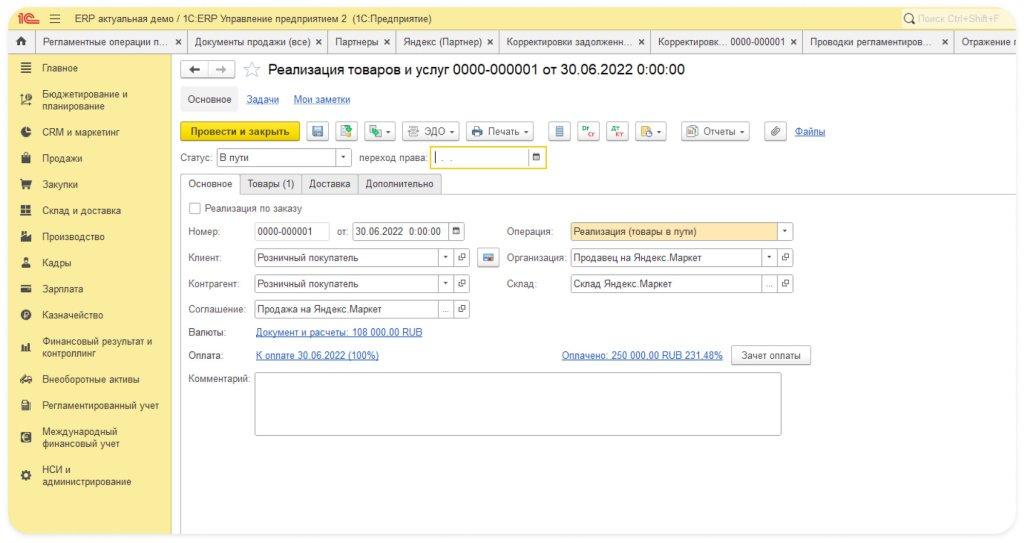Open the Операция dropdown list

(x=785, y=232)
